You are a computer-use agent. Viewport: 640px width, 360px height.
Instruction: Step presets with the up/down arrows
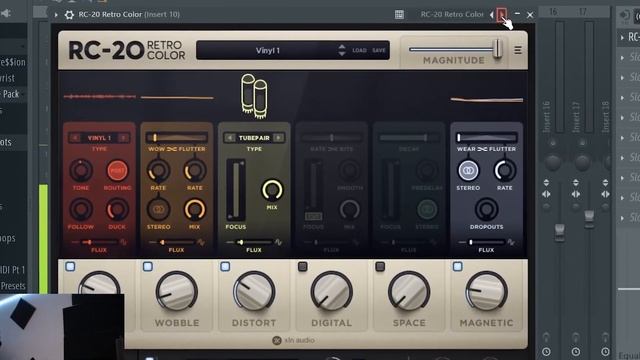point(342,50)
